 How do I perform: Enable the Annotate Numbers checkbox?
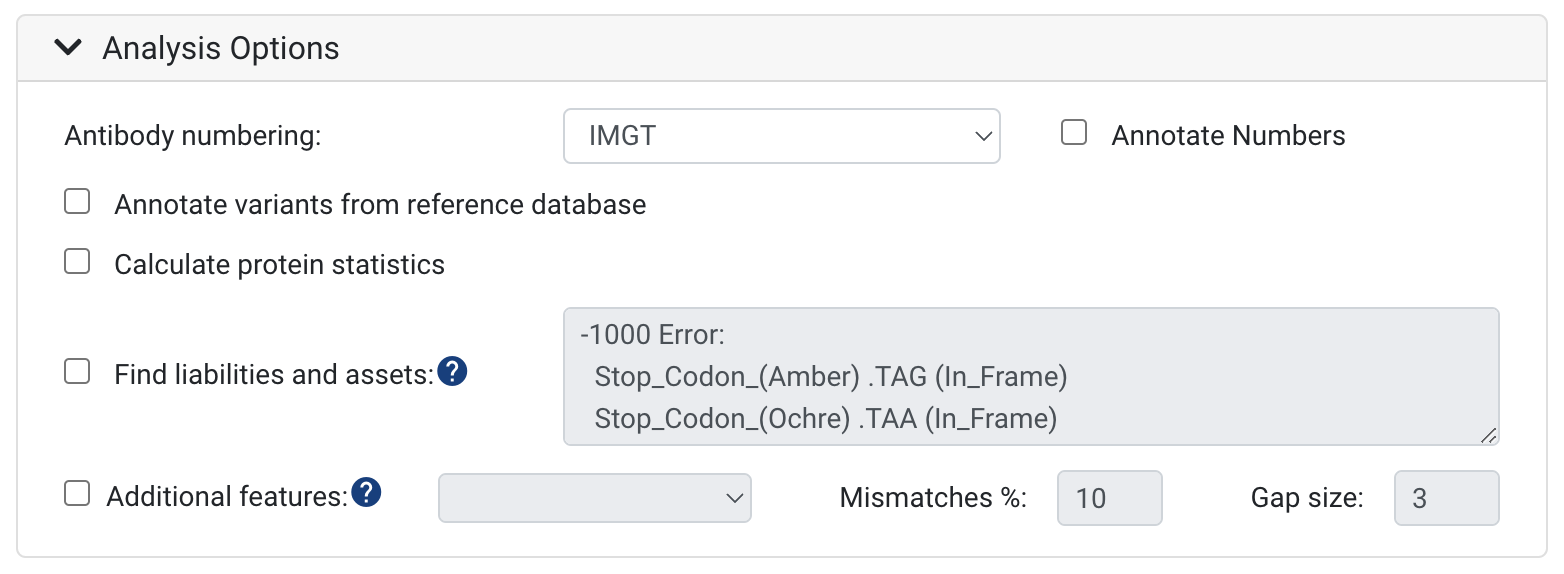[1074, 133]
